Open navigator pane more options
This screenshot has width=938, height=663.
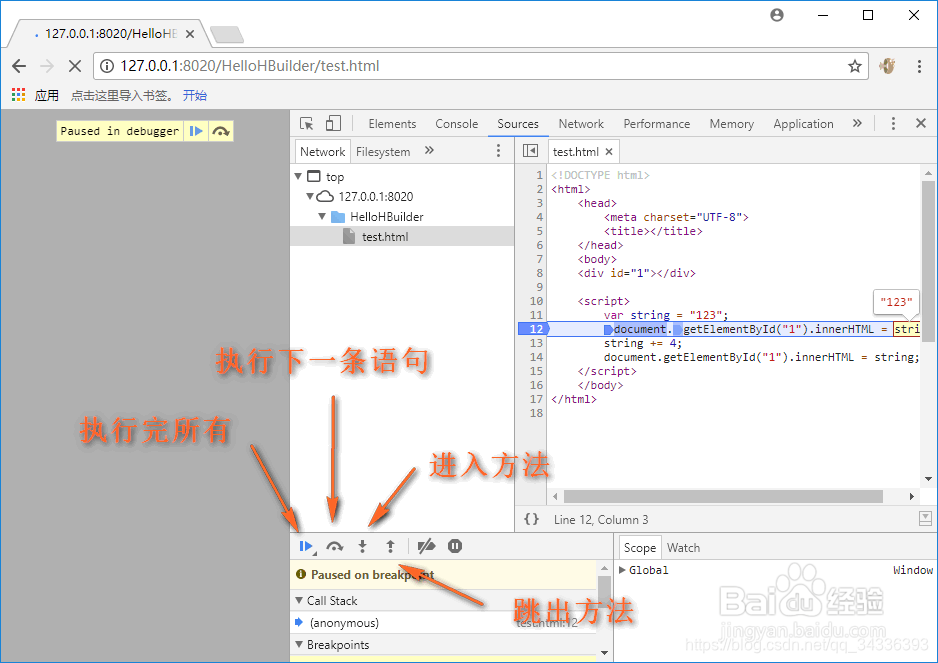coord(498,151)
